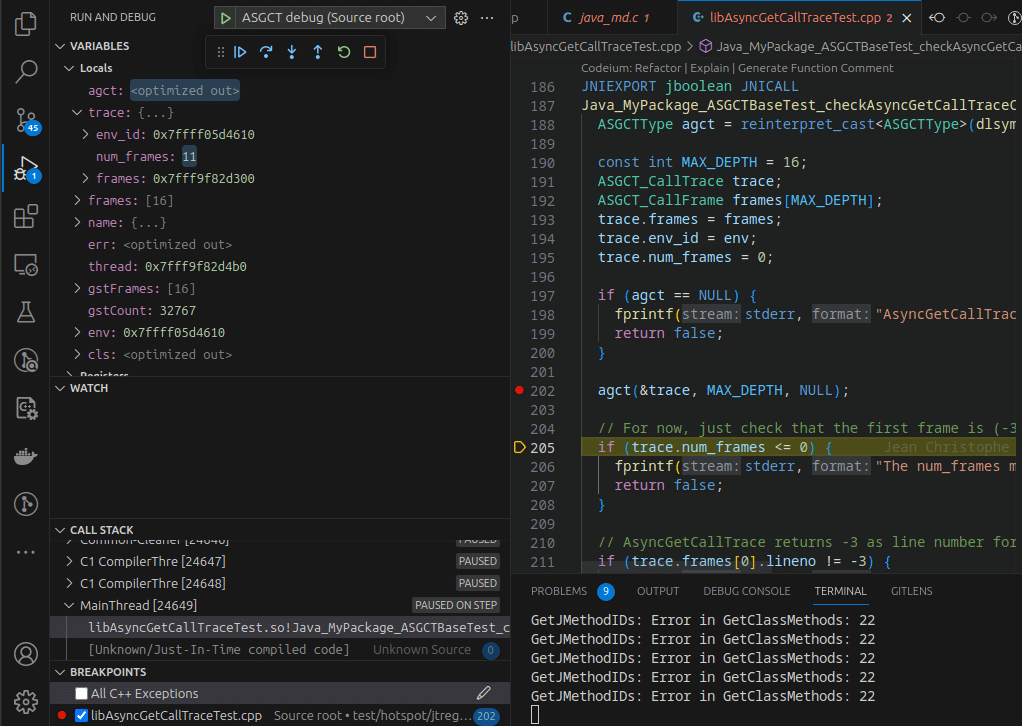Step Over in debug toolbar
Image resolution: width=1022 pixels, height=726 pixels.
point(266,52)
